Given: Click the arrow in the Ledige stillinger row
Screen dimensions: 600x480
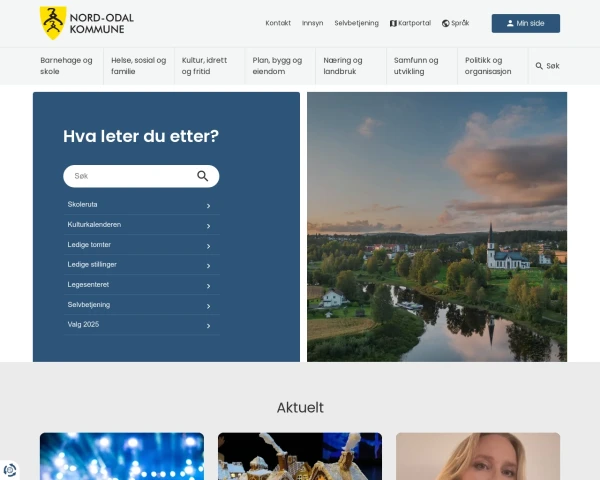Looking at the screenshot, I should click(209, 266).
